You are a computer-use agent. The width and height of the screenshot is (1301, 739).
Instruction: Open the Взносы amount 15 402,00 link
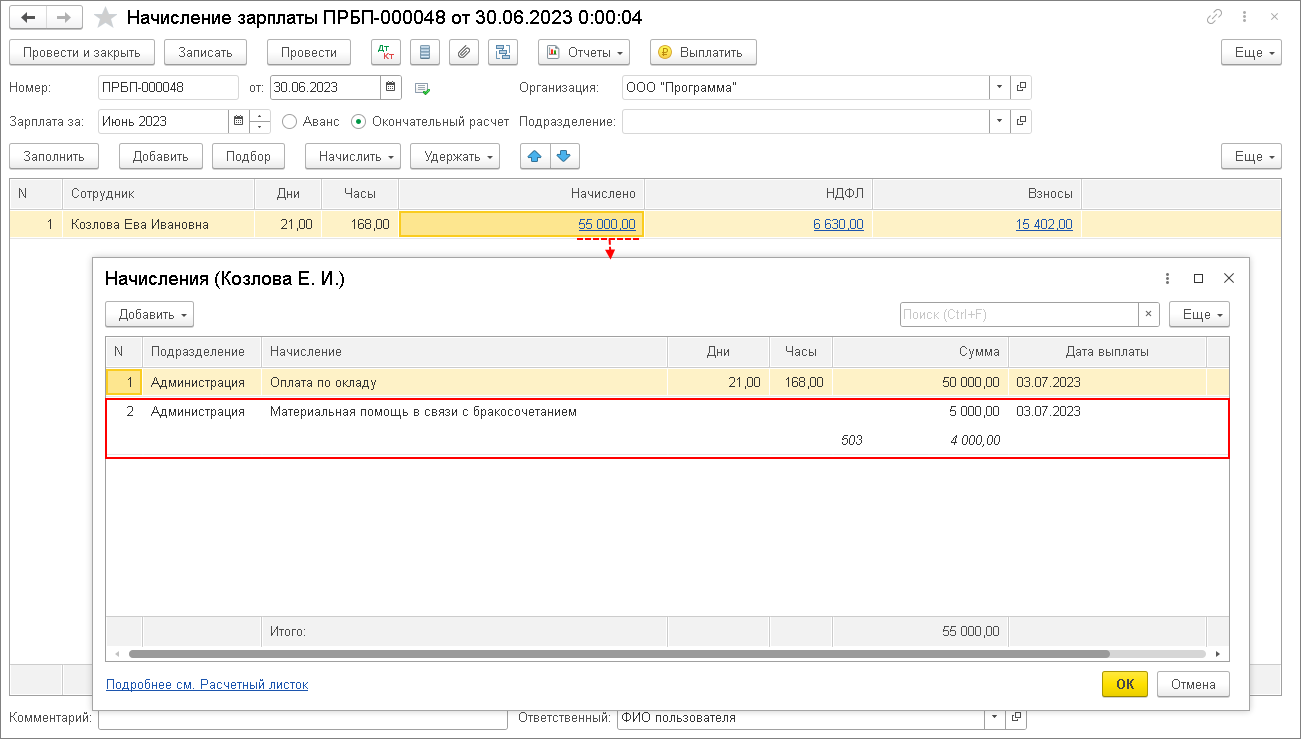click(1044, 224)
